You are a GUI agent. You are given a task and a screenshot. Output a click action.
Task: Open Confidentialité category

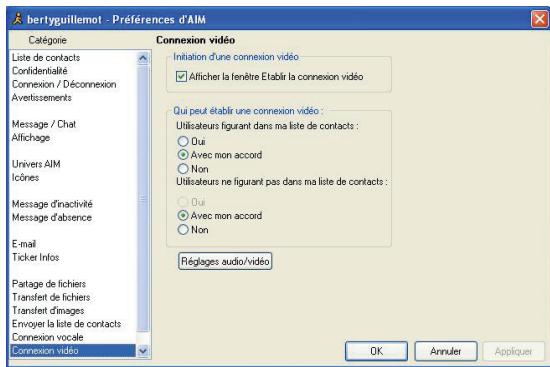[x=40, y=71]
